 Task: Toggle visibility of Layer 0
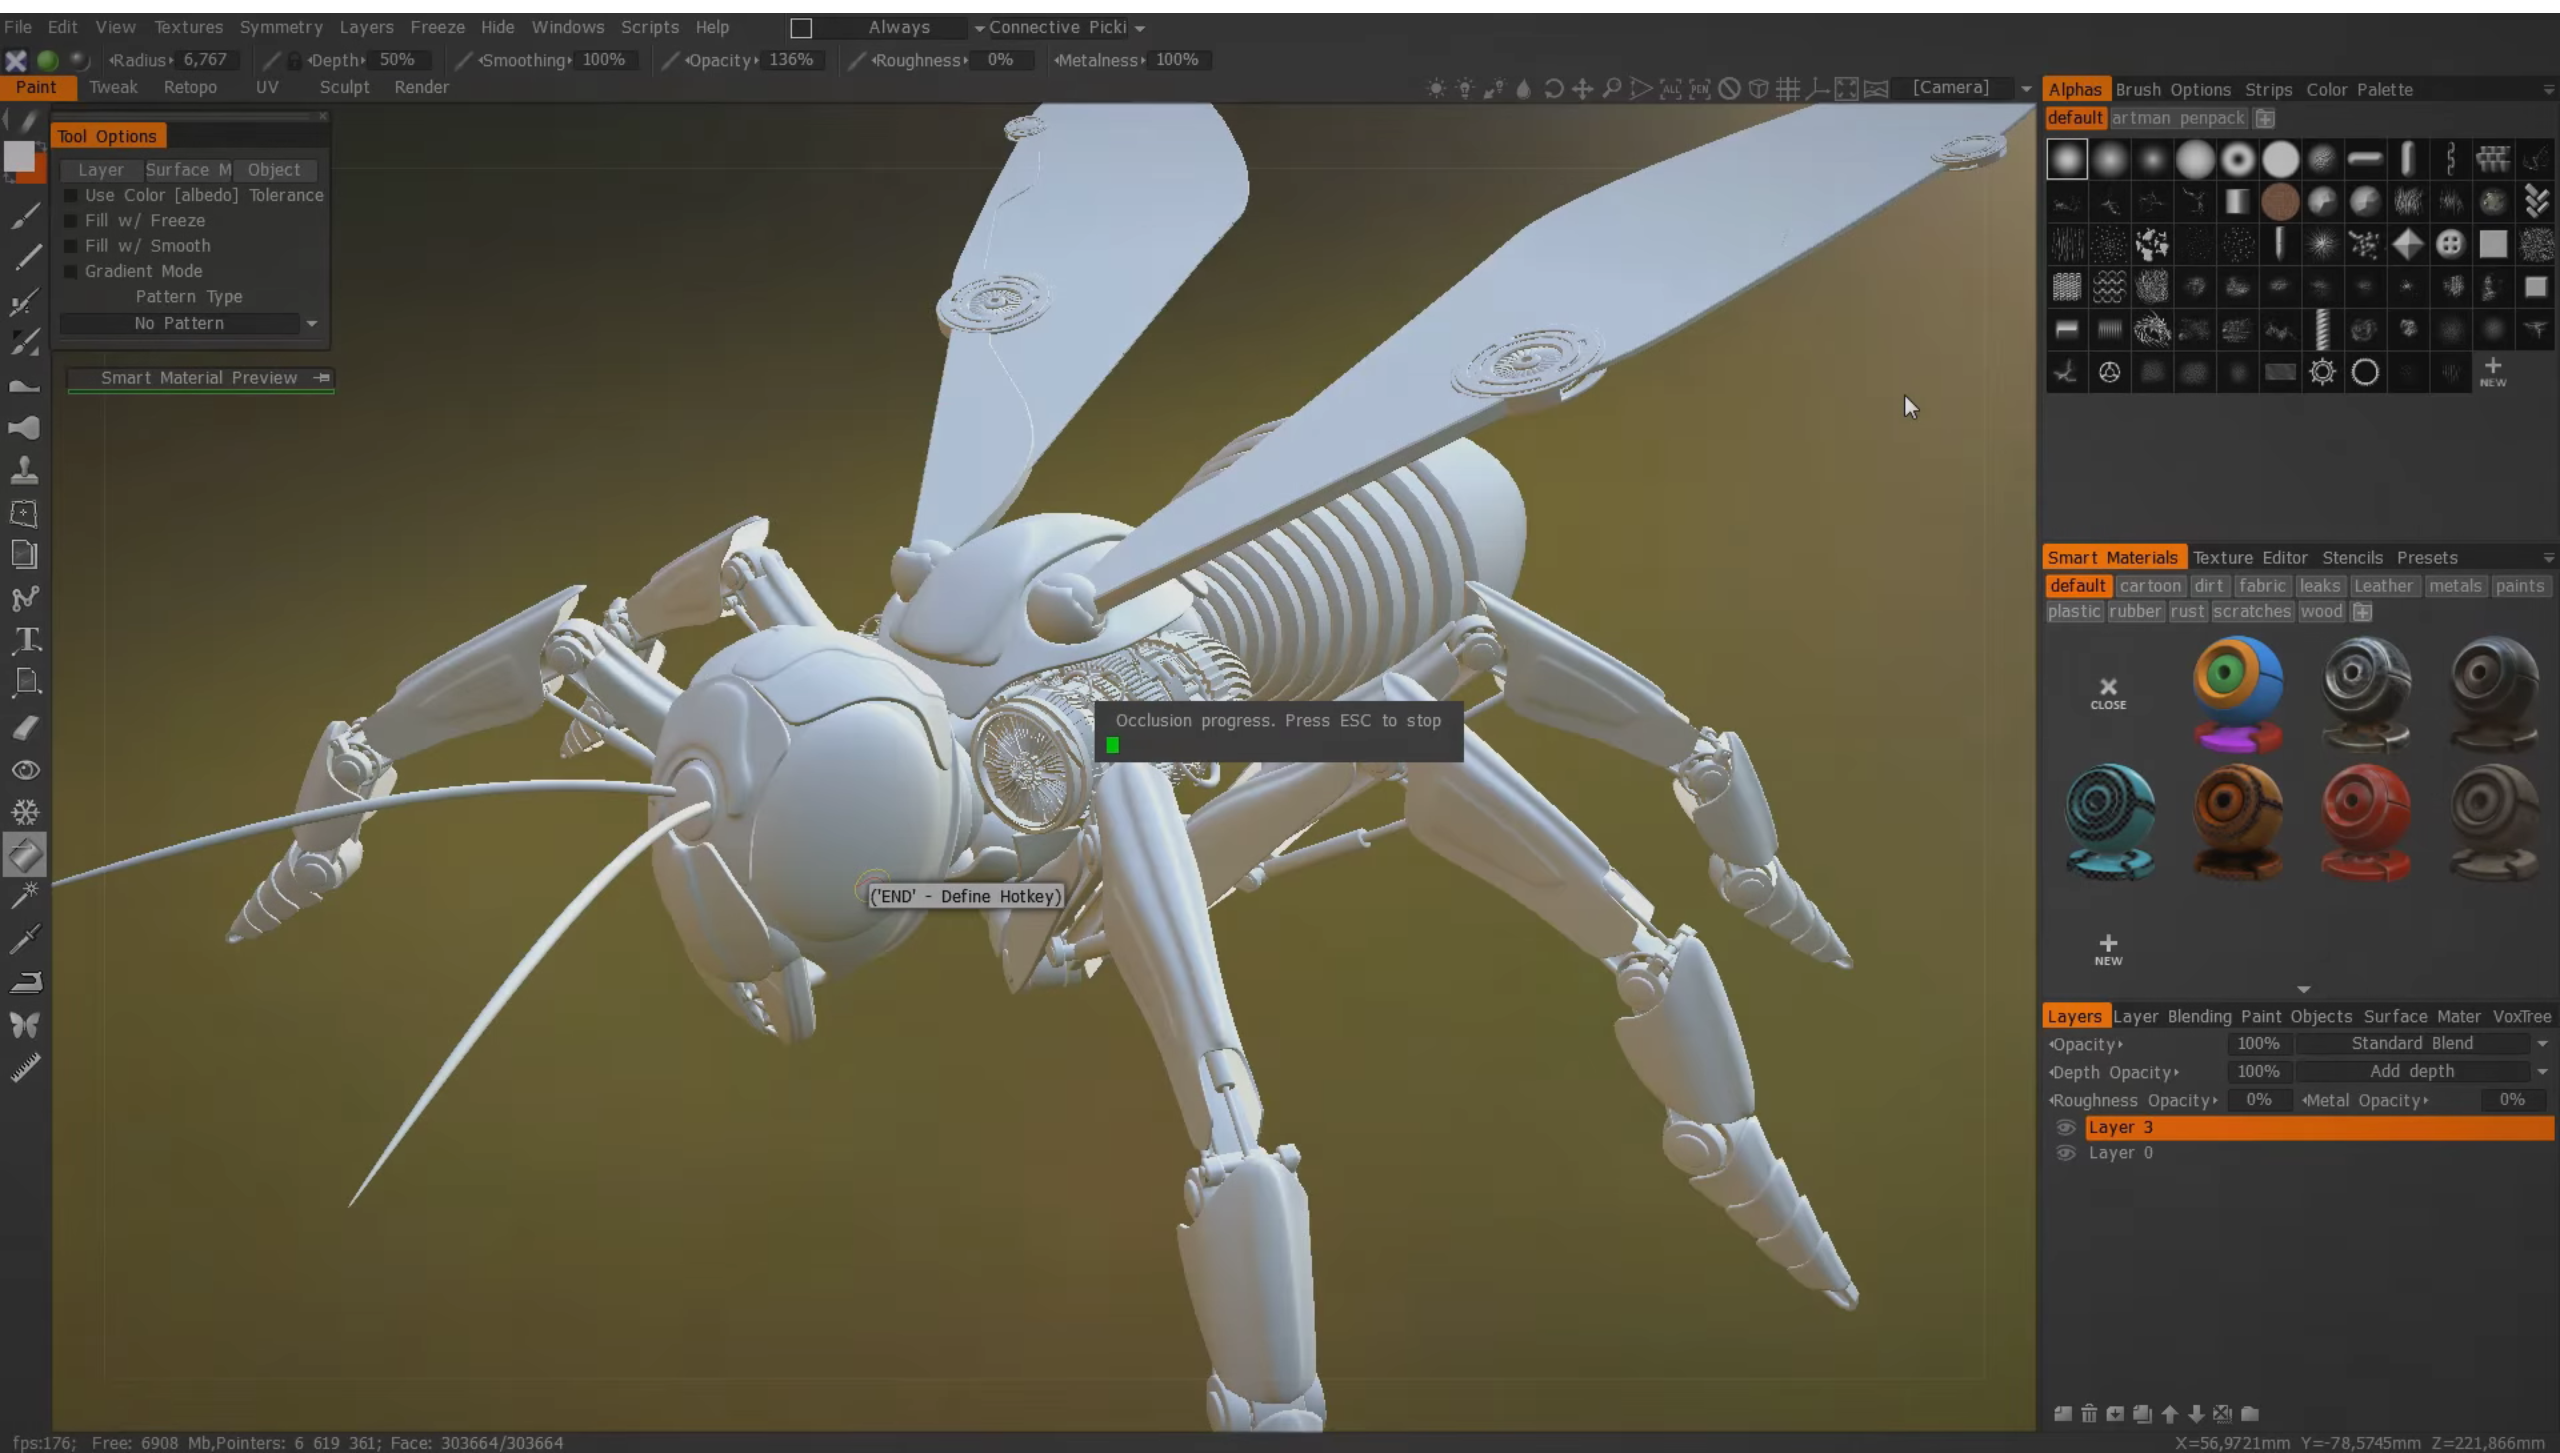(2066, 1152)
